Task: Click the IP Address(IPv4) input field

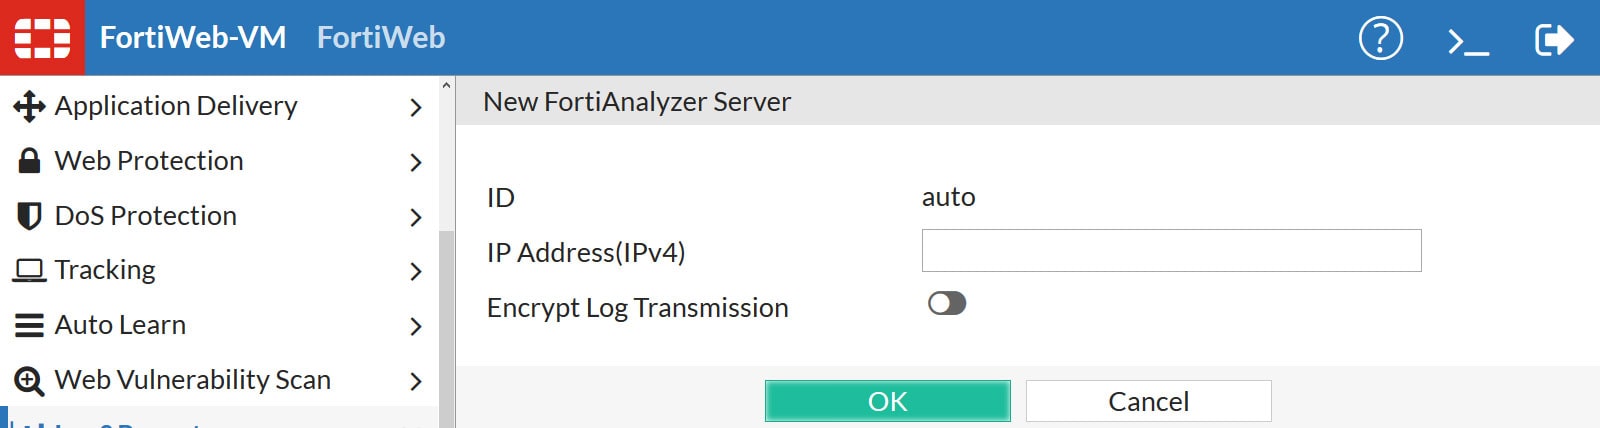Action: click(x=1171, y=251)
